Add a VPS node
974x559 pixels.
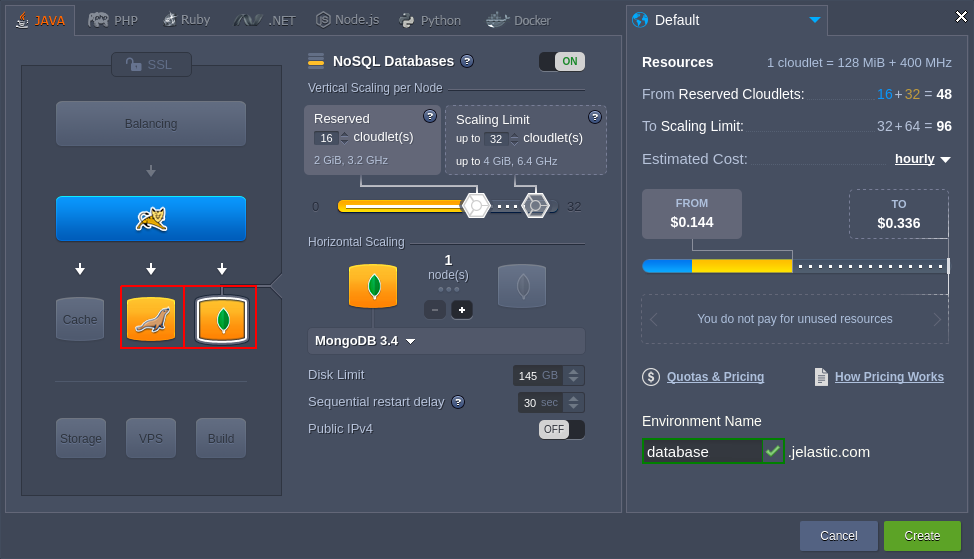pos(151,439)
